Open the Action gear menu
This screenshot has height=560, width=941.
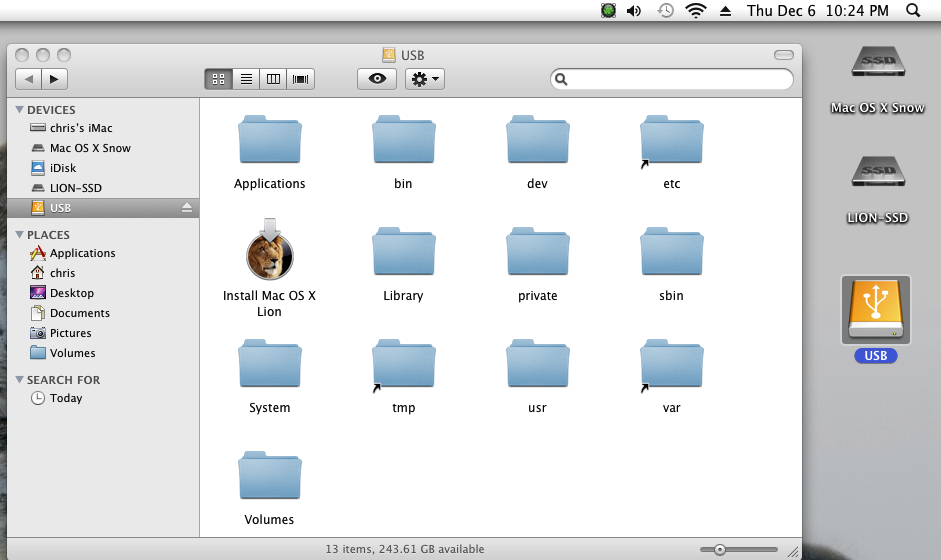click(x=425, y=79)
